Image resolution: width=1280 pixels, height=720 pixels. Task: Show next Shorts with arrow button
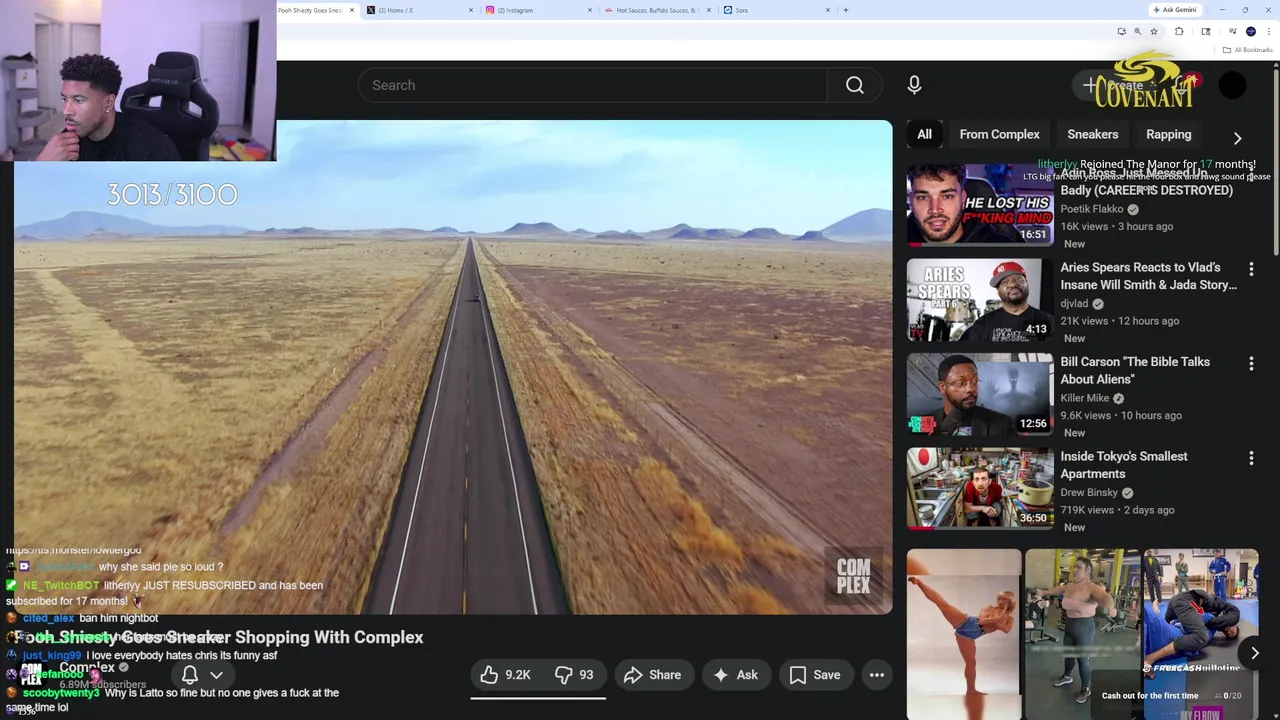(1254, 653)
